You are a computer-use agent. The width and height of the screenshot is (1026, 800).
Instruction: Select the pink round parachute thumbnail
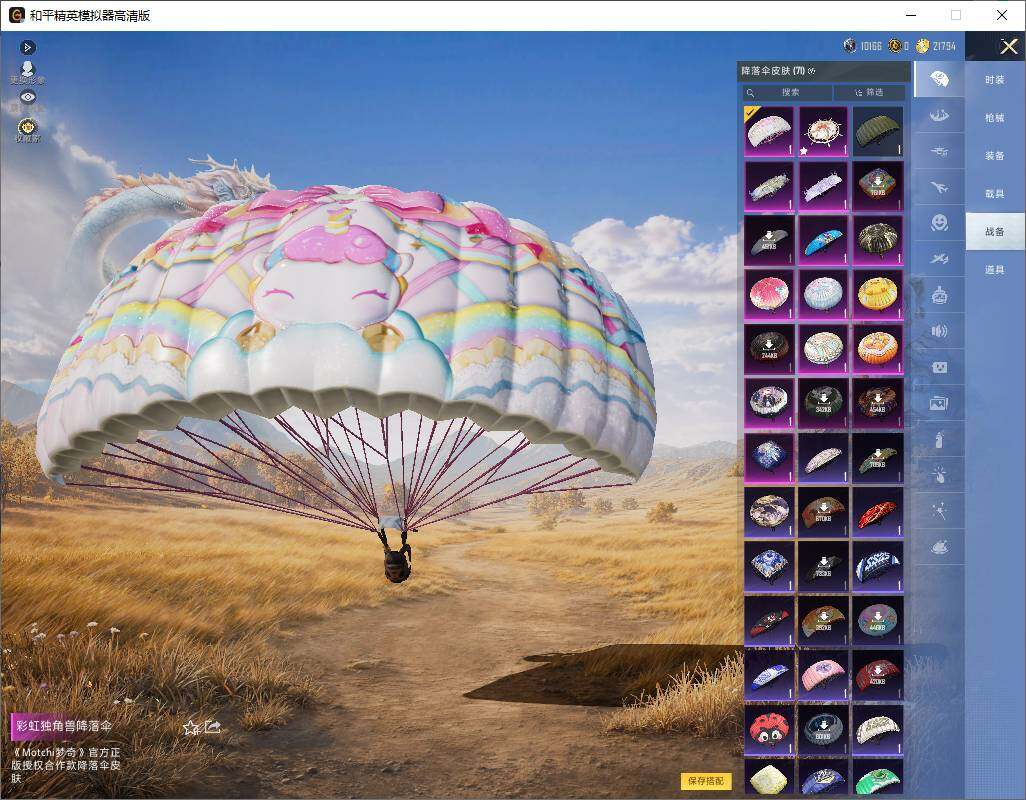769,294
